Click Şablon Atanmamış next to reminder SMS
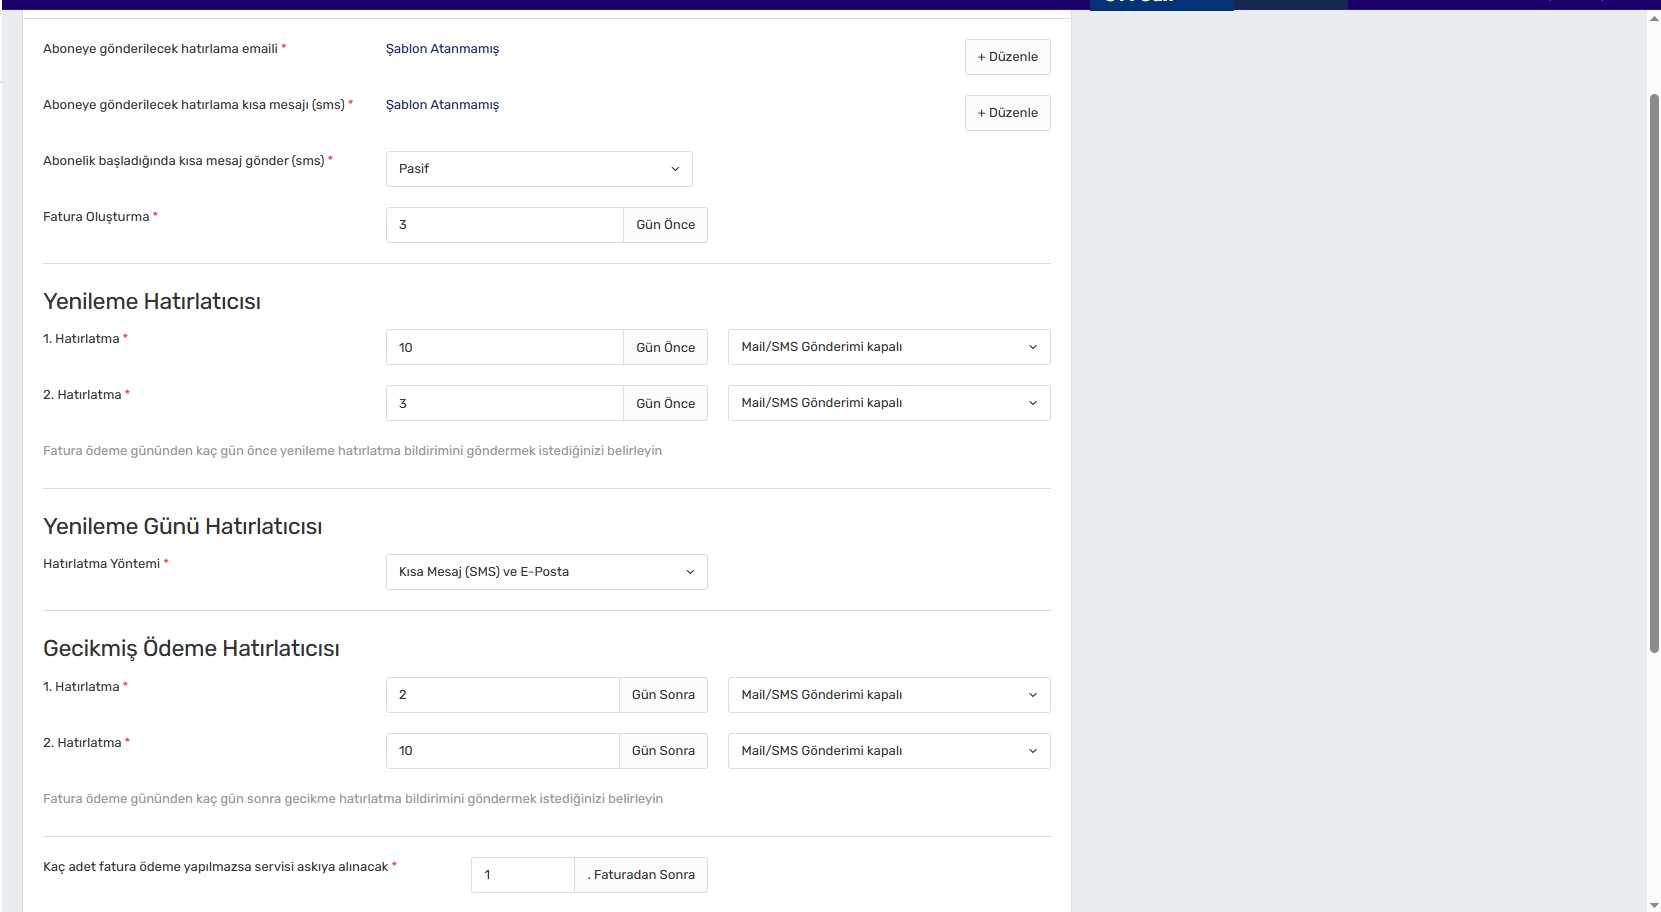This screenshot has width=1661, height=912. click(442, 105)
